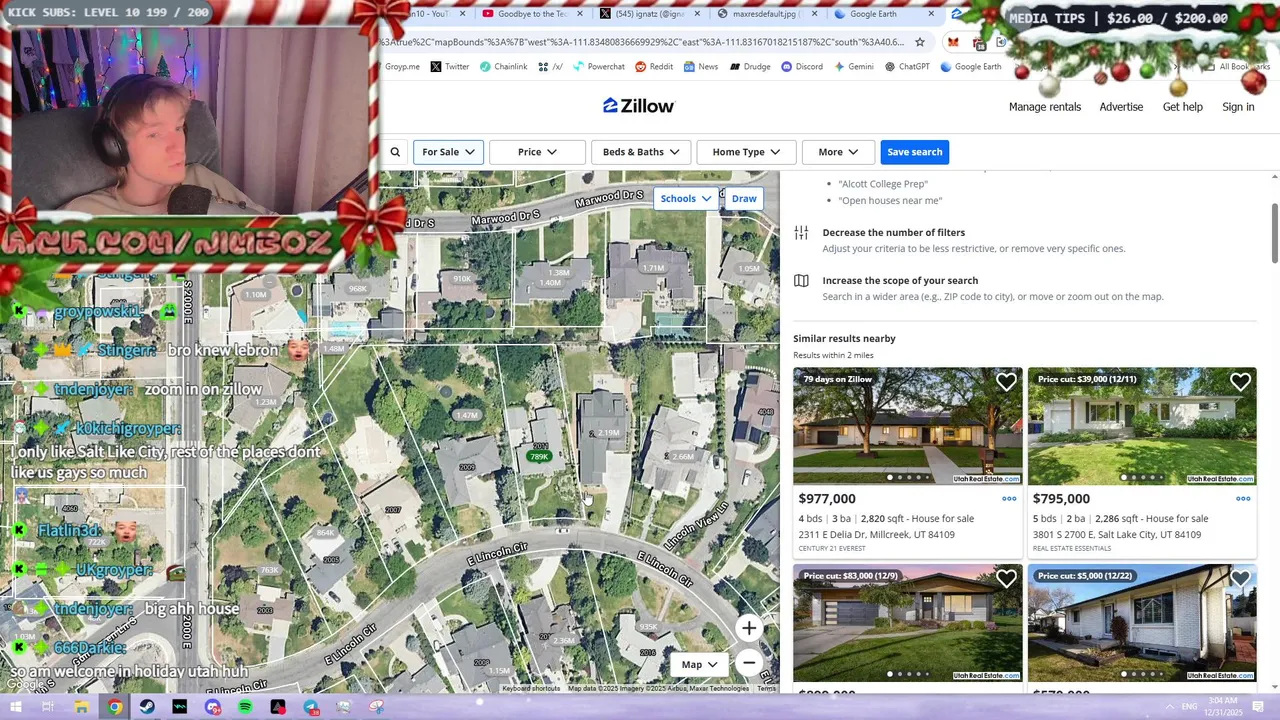Open more options on $977,000 listing
This screenshot has height=720, width=1280.
point(1009,499)
